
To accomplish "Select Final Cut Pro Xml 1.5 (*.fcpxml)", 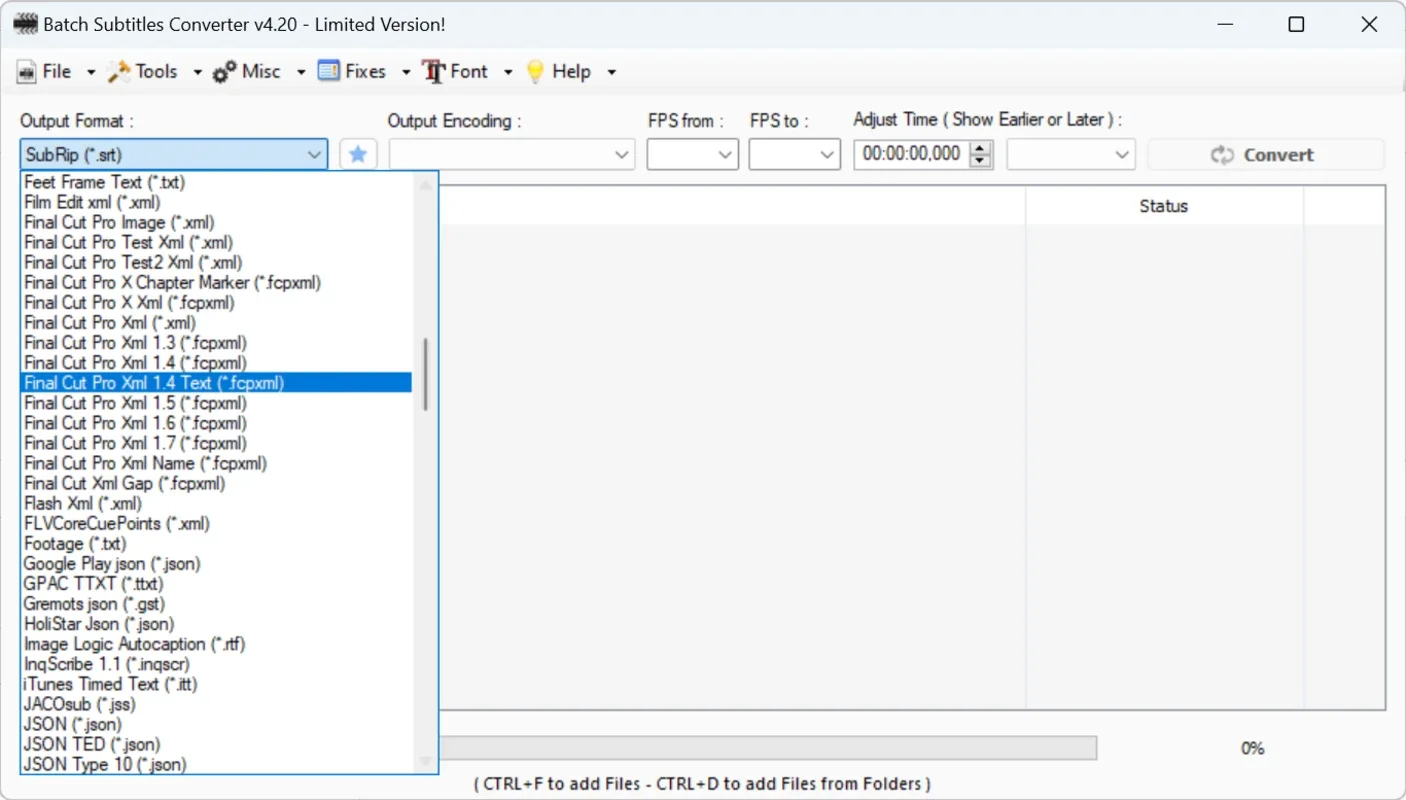I will coord(217,403).
